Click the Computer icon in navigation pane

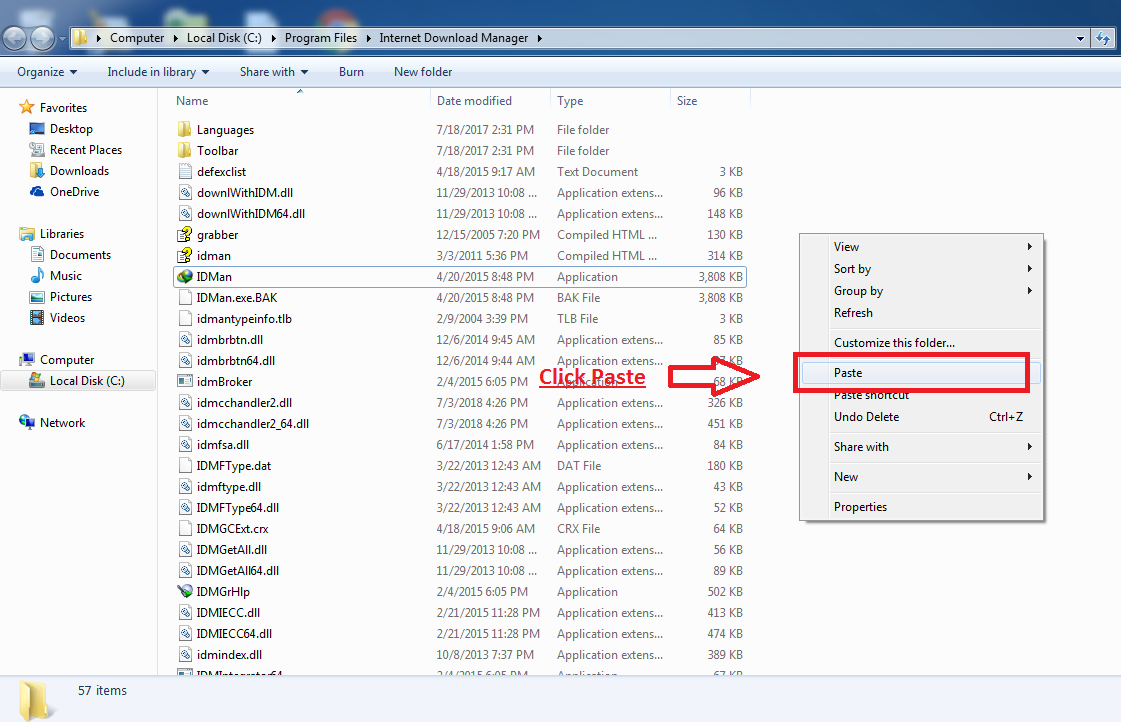pyautogui.click(x=26, y=360)
